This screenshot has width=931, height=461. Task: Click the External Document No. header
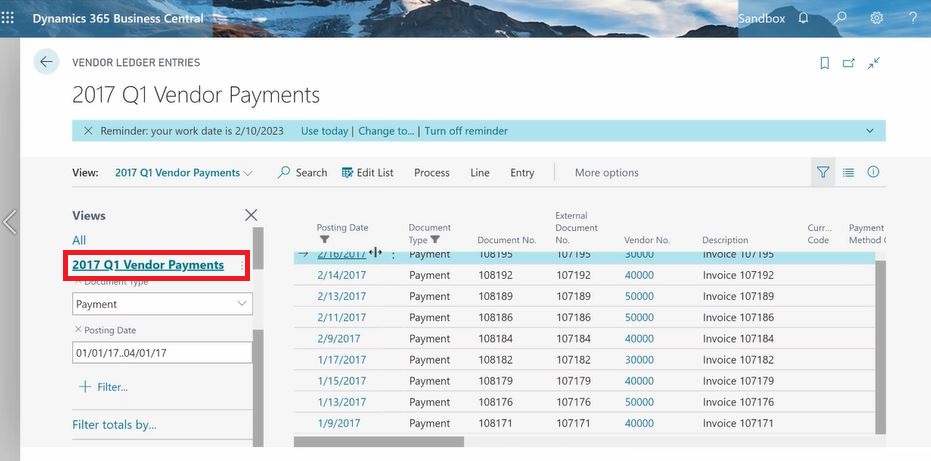577,228
